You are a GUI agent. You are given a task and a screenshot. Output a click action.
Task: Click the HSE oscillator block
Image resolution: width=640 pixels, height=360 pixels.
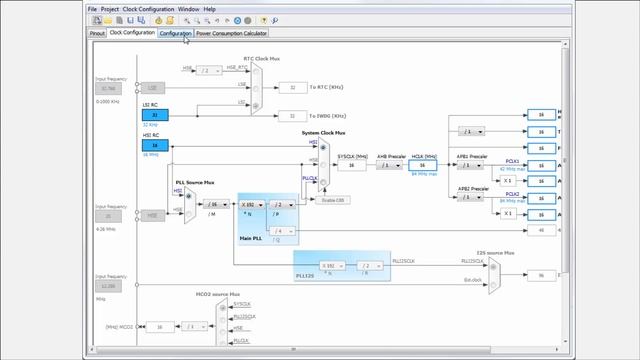(x=153, y=216)
